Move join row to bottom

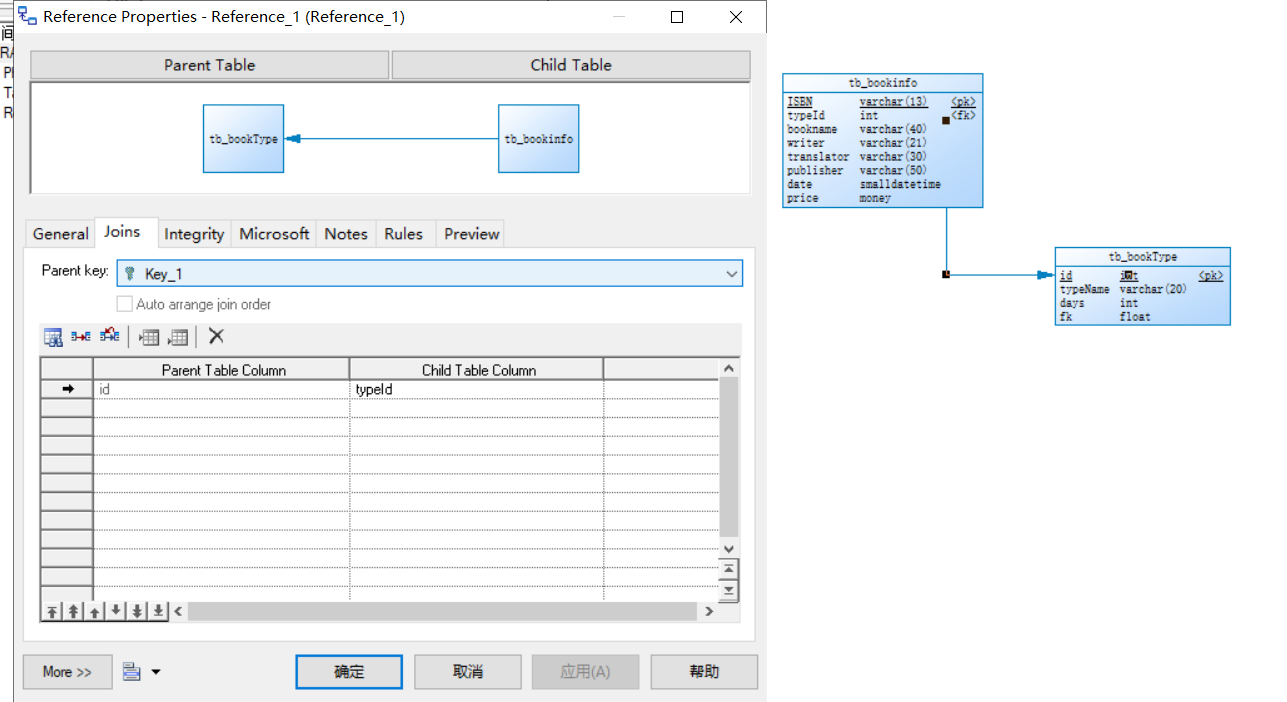[x=159, y=611]
